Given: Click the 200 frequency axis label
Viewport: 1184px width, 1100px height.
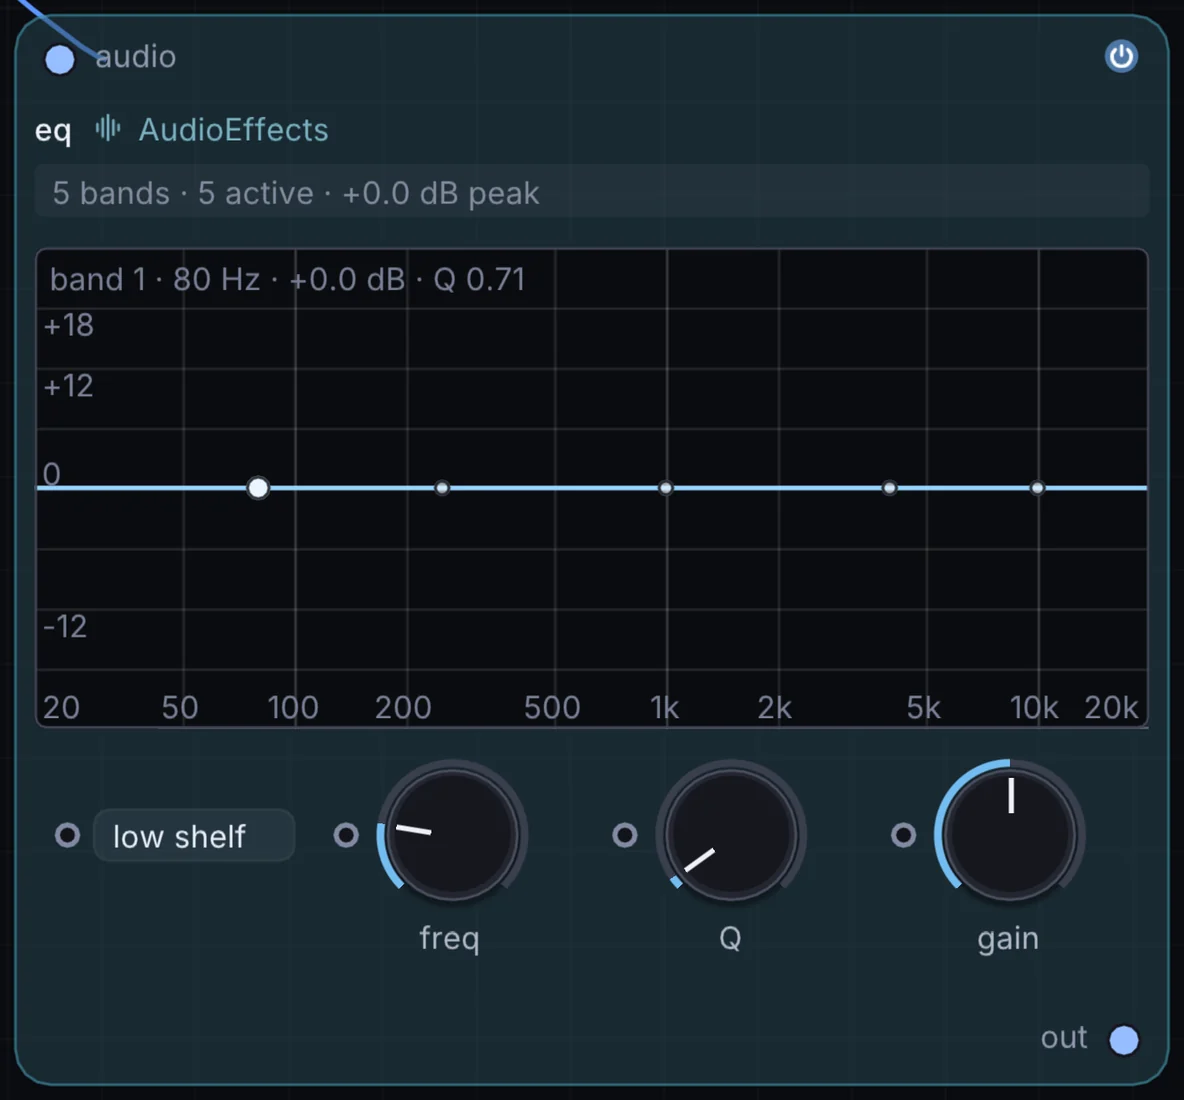Looking at the screenshot, I should pyautogui.click(x=403, y=708).
